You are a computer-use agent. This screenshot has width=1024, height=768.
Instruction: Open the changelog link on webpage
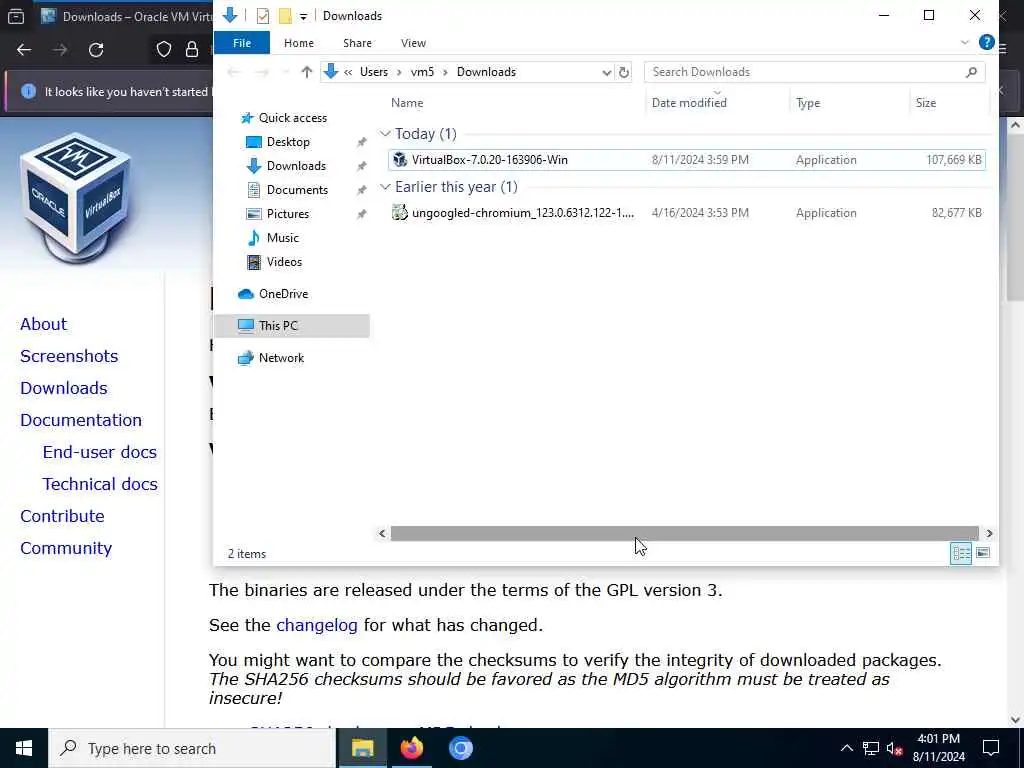pyautogui.click(x=317, y=626)
